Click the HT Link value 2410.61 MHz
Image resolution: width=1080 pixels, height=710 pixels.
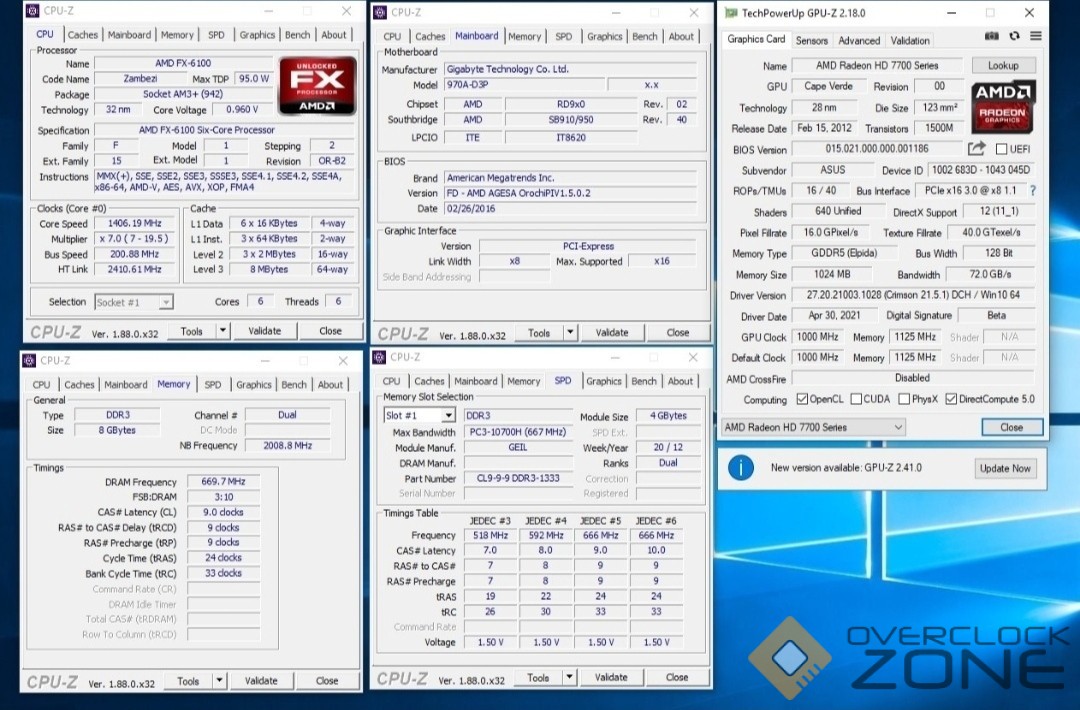134,269
